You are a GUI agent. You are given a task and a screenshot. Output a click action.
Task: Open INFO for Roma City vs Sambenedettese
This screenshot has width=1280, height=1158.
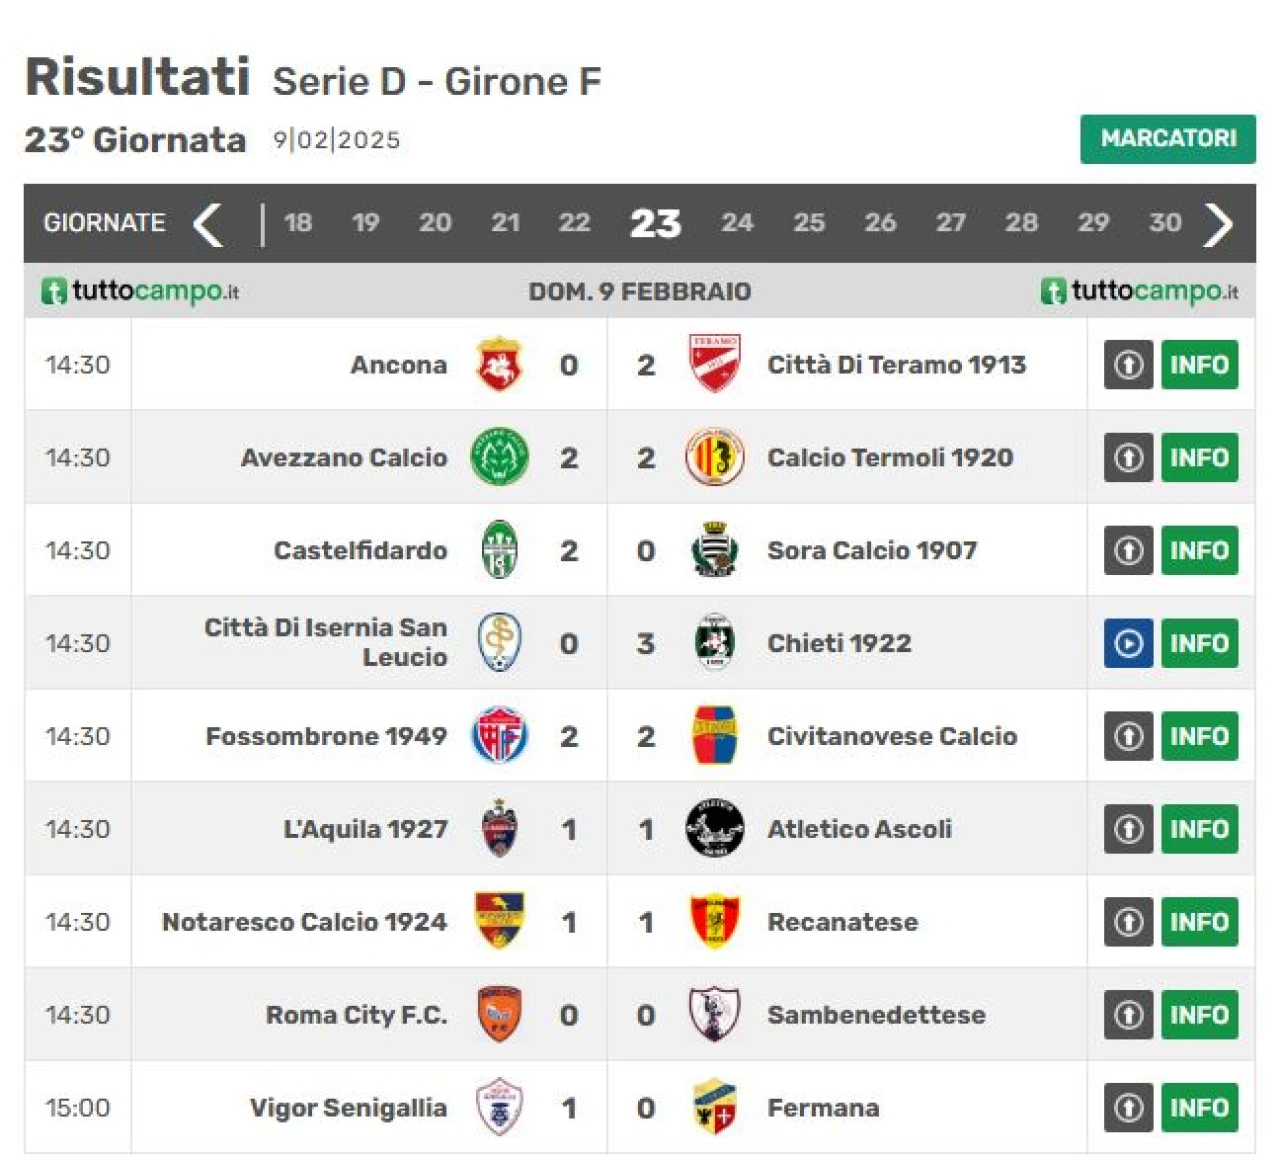[1199, 1014]
